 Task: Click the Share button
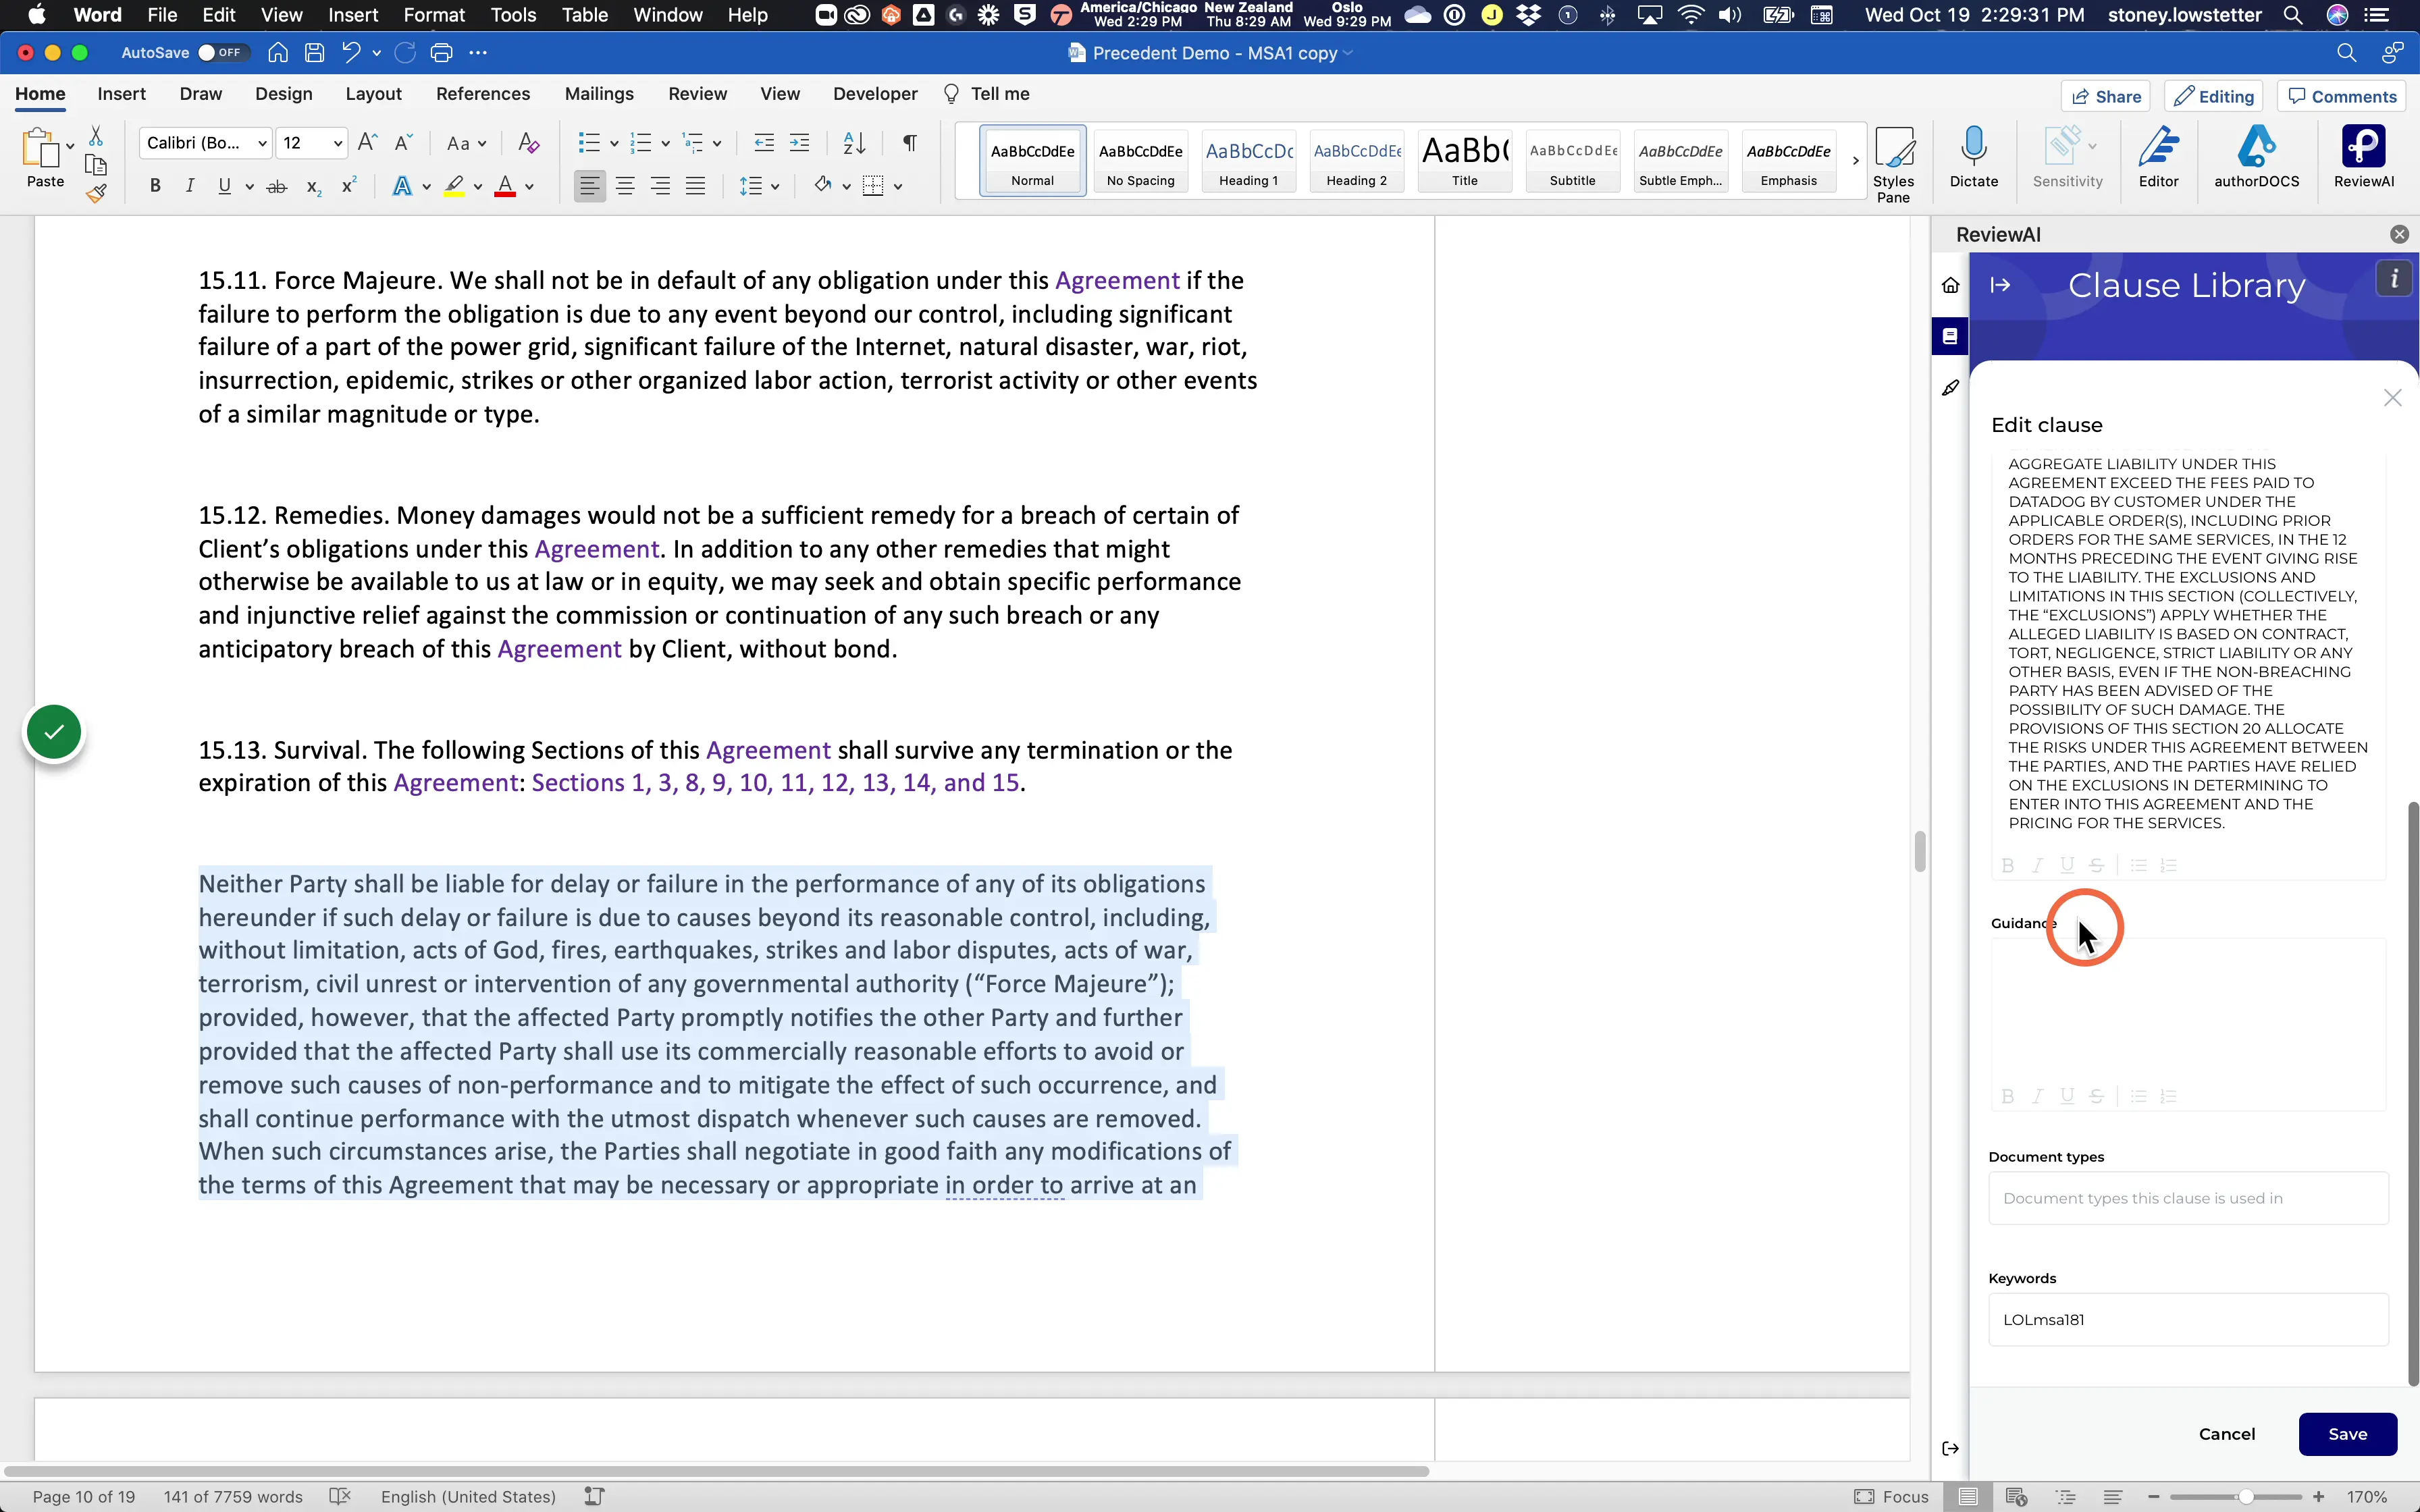(x=2106, y=96)
